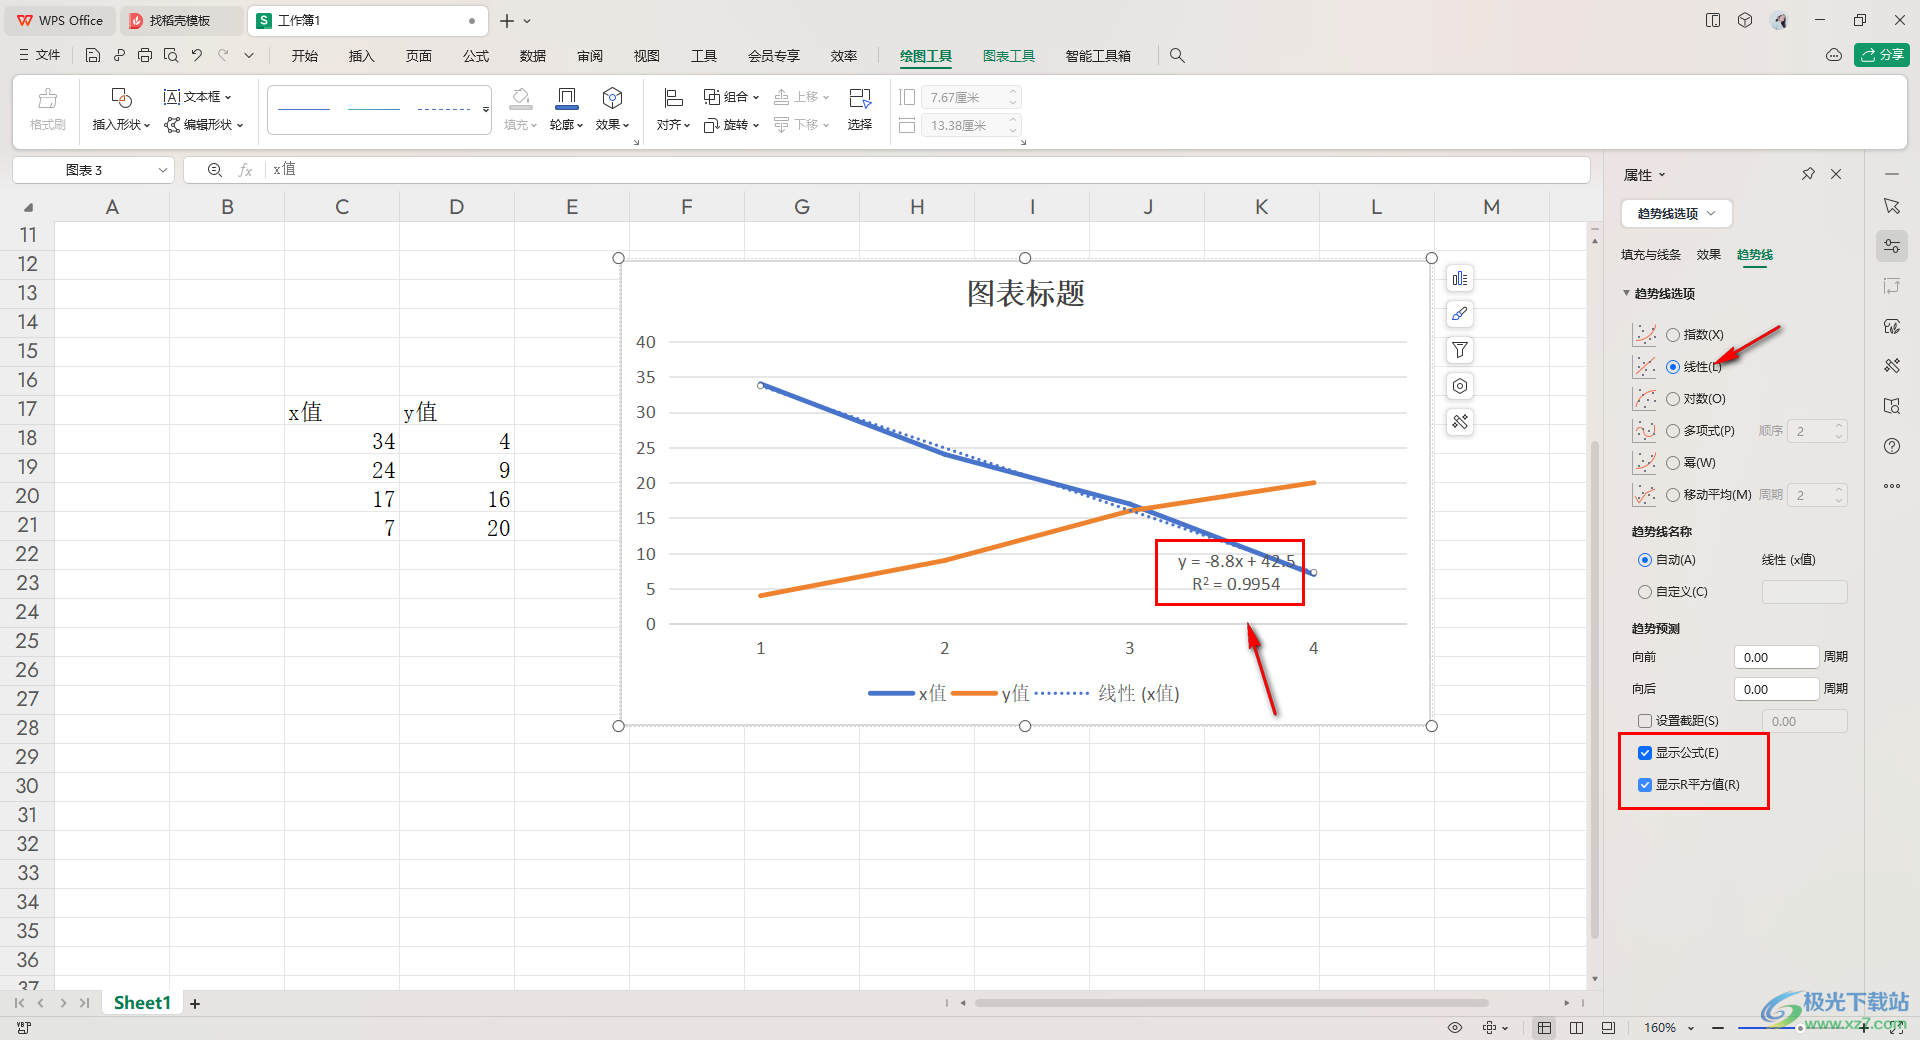
Task: Open quick access toolbar customize dropdown
Action: tap(249, 56)
